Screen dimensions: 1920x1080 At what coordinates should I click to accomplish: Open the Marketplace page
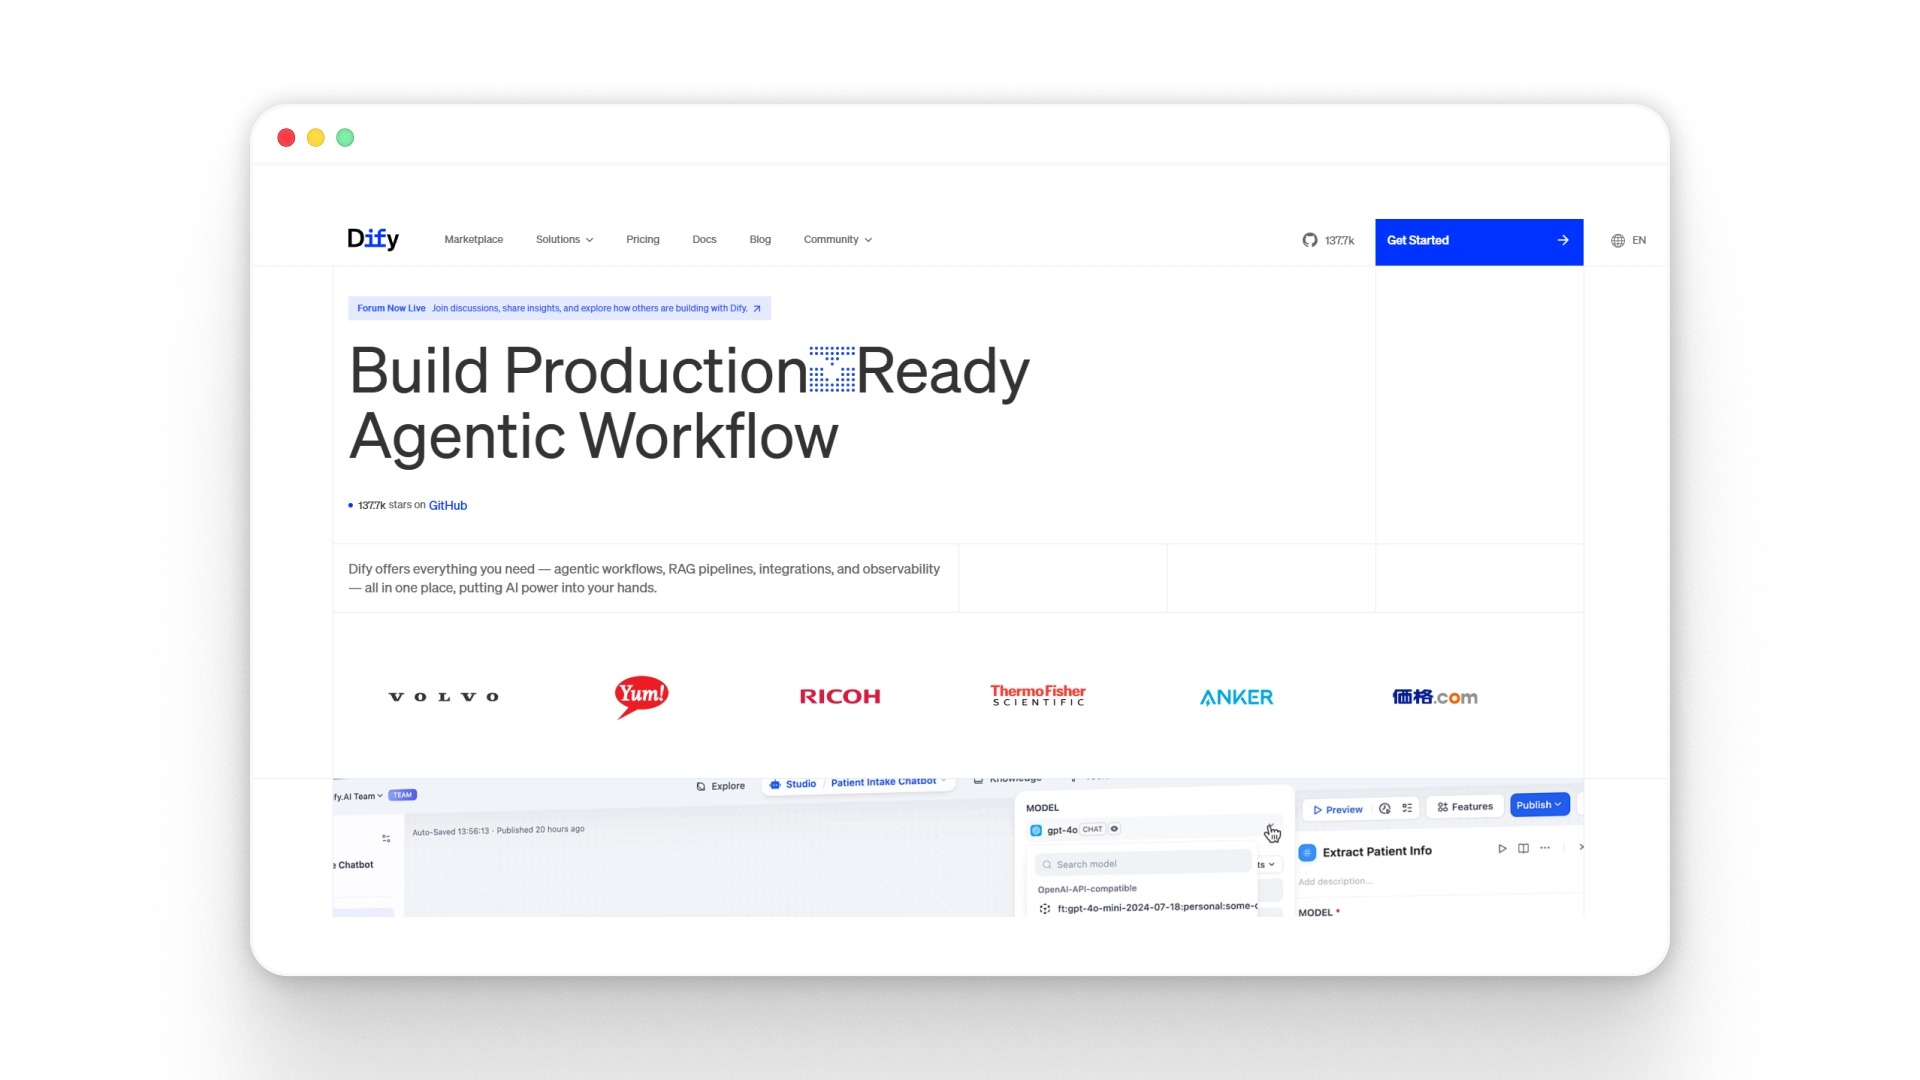pos(474,240)
